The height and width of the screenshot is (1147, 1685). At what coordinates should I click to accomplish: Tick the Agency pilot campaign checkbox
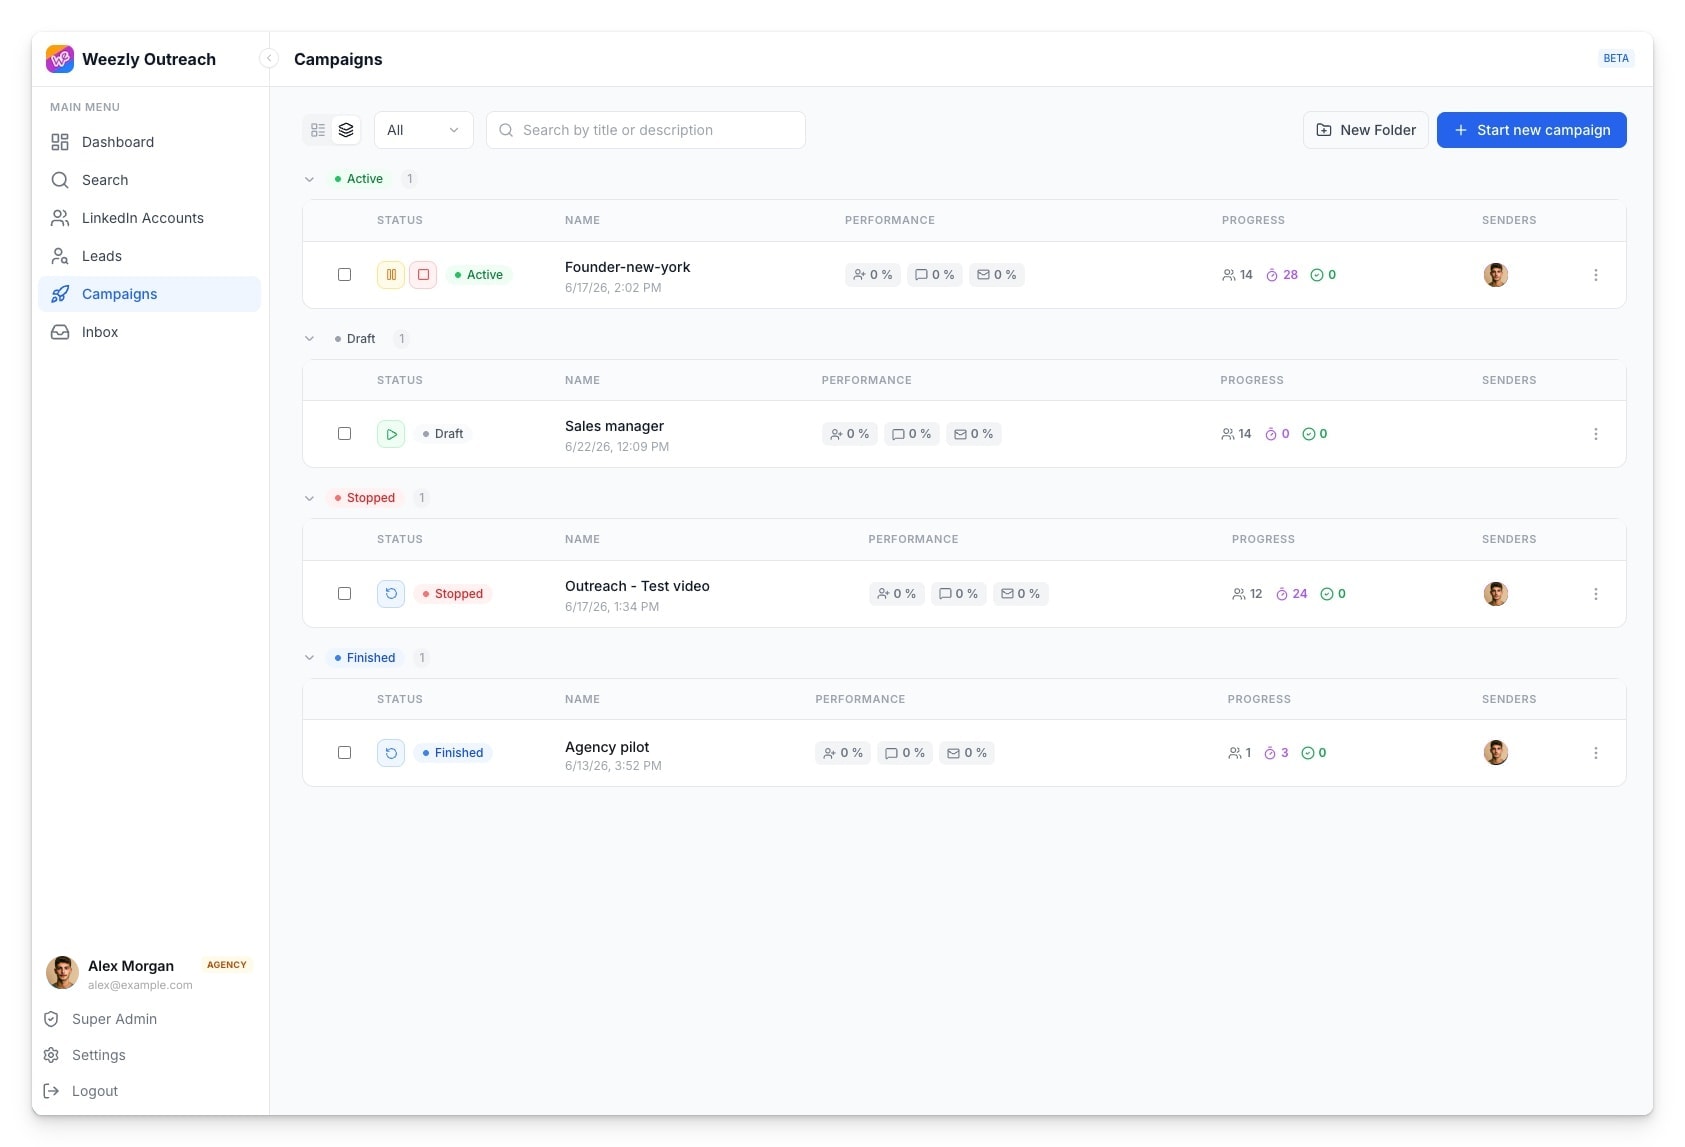click(x=344, y=753)
